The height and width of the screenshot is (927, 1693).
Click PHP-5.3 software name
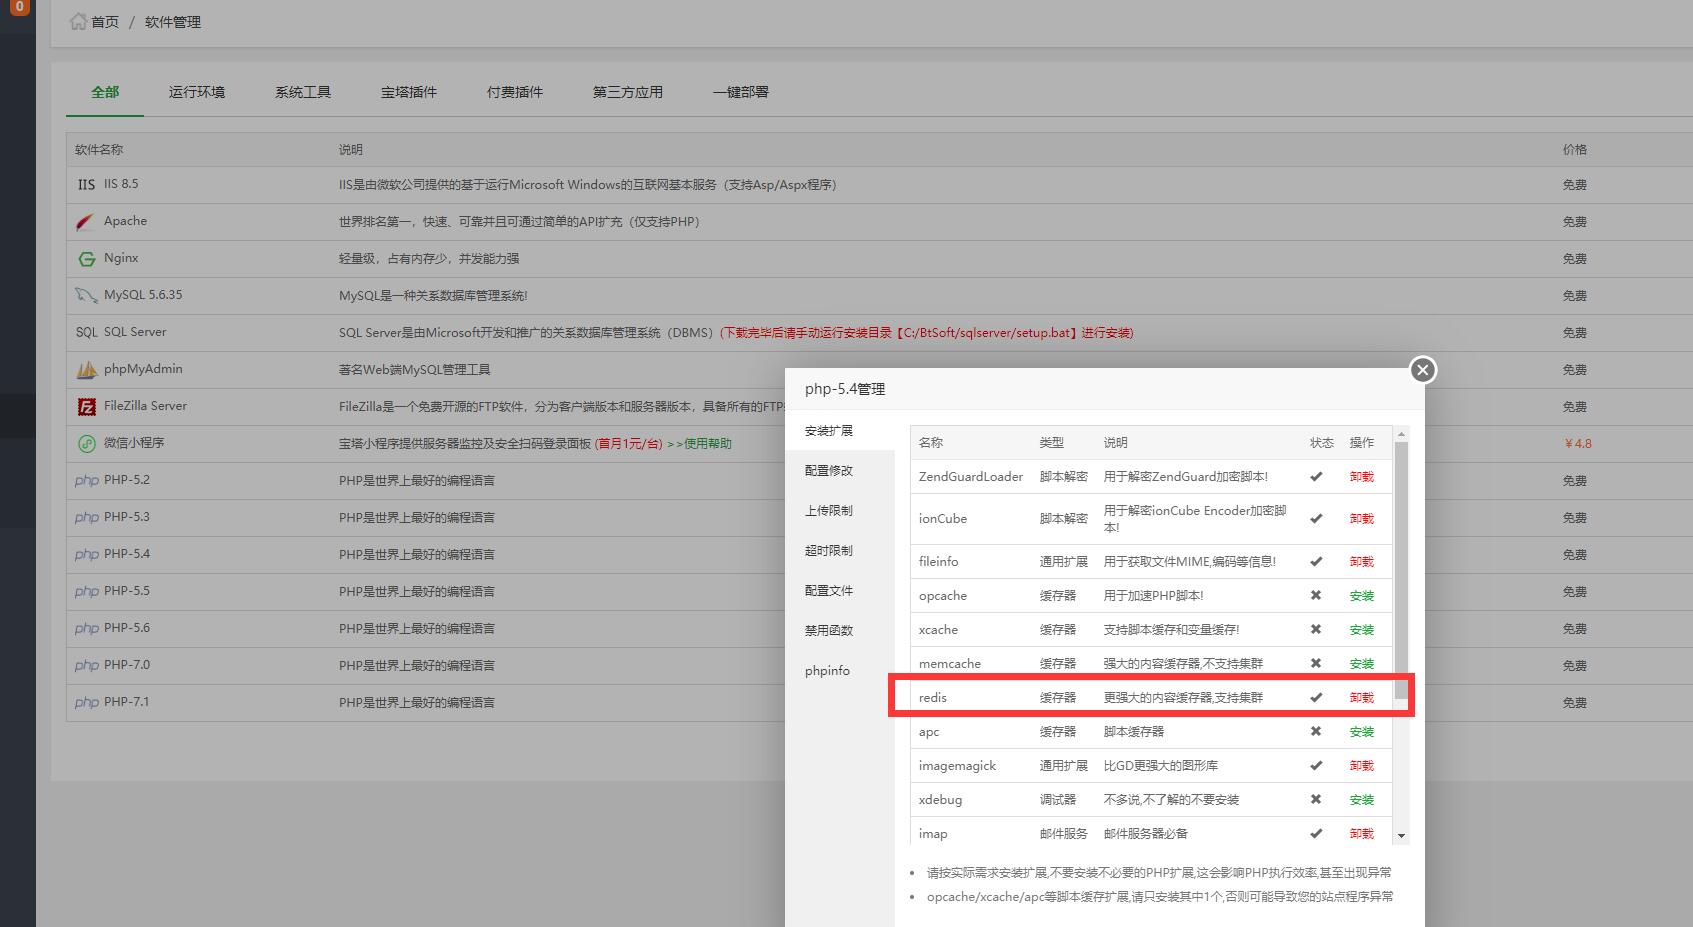tap(127, 517)
